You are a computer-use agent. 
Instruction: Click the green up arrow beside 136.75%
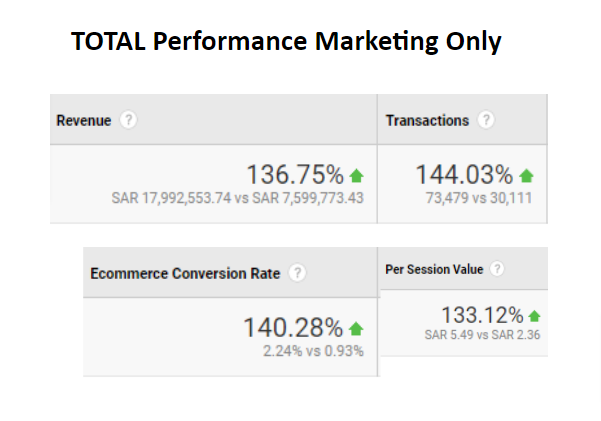(357, 176)
